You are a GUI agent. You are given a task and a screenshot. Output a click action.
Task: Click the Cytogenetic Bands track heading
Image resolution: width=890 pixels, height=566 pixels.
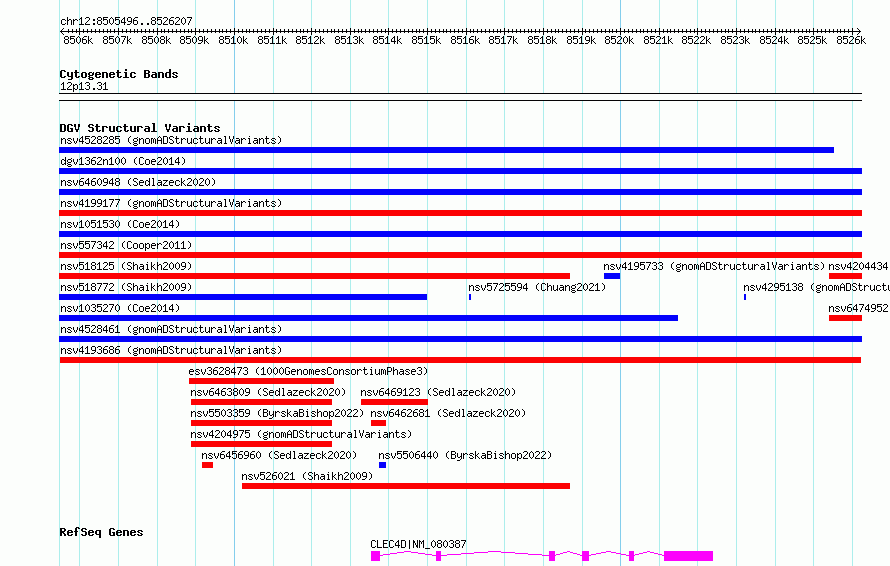(119, 74)
